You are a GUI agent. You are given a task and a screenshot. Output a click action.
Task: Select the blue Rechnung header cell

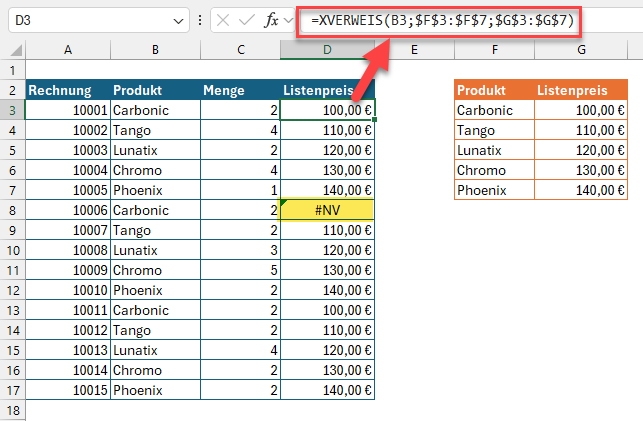pyautogui.click(x=67, y=90)
